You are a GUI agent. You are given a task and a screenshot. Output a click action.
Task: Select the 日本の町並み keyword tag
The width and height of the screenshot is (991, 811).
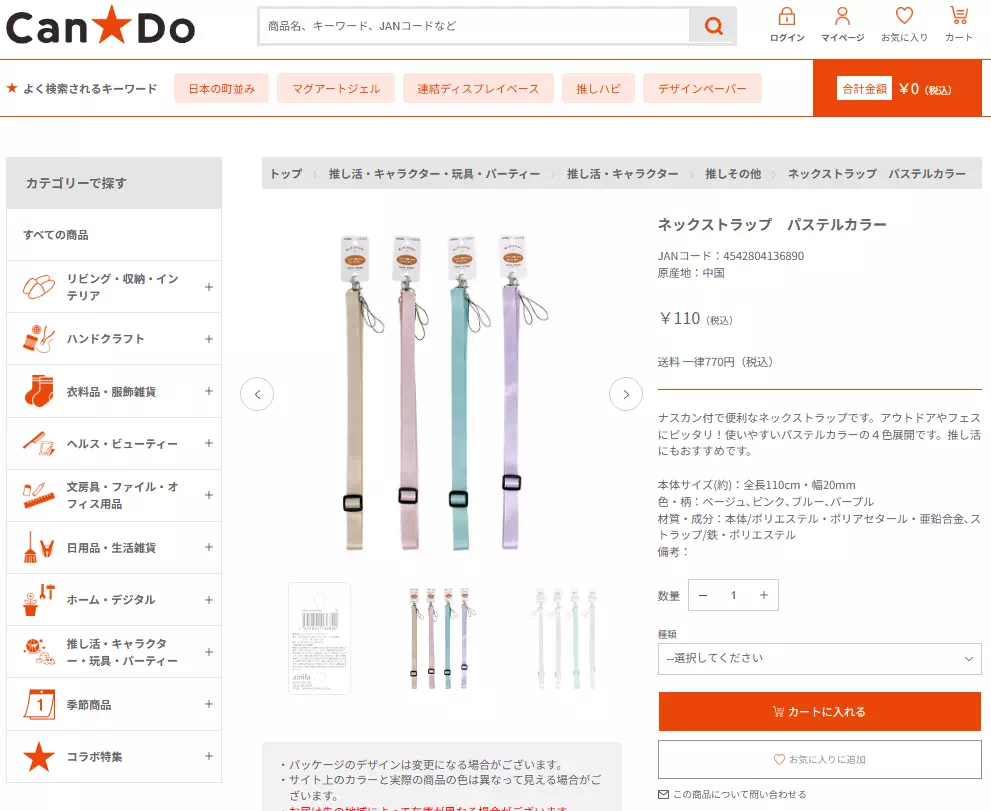pyautogui.click(x=221, y=89)
